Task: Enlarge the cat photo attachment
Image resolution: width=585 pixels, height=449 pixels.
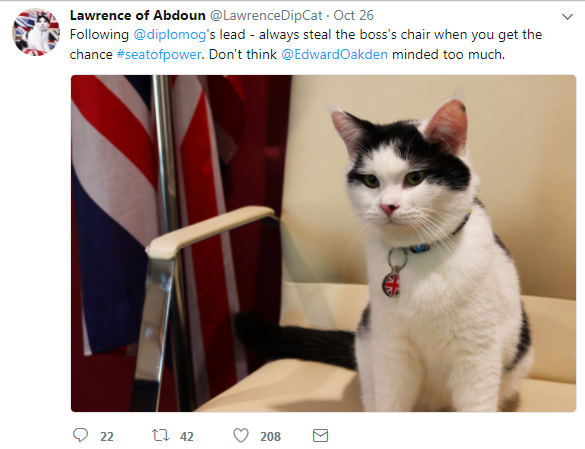Action: 323,243
